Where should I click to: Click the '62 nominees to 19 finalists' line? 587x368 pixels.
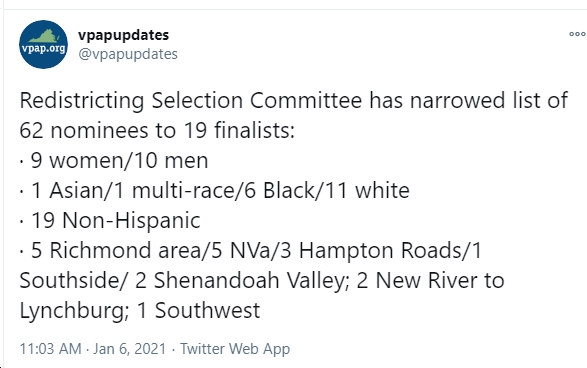157,131
